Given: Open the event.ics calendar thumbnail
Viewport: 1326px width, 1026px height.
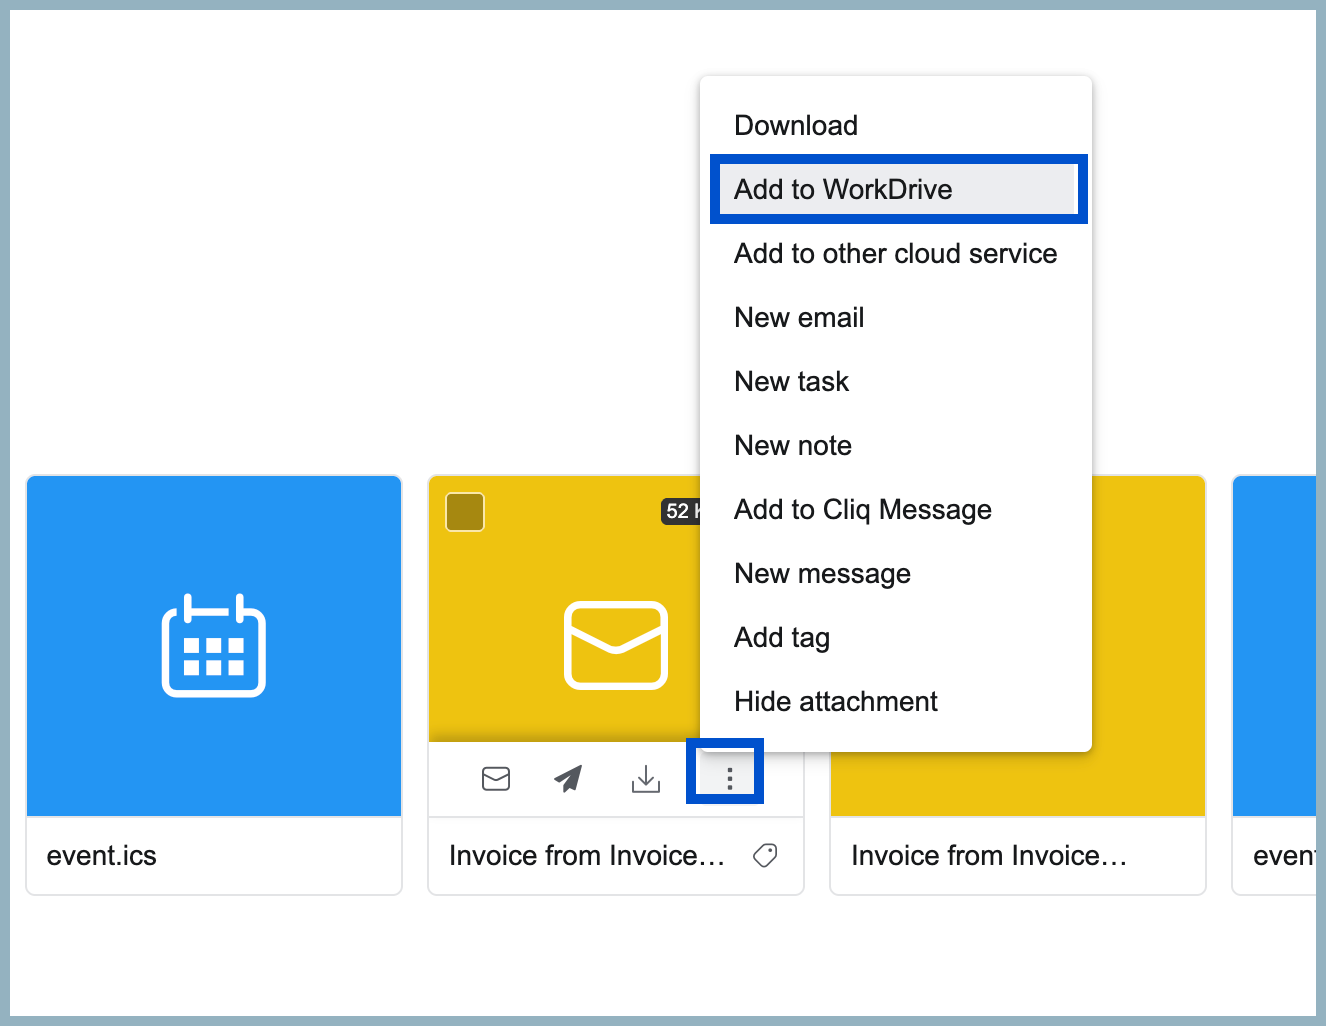Looking at the screenshot, I should [x=214, y=646].
